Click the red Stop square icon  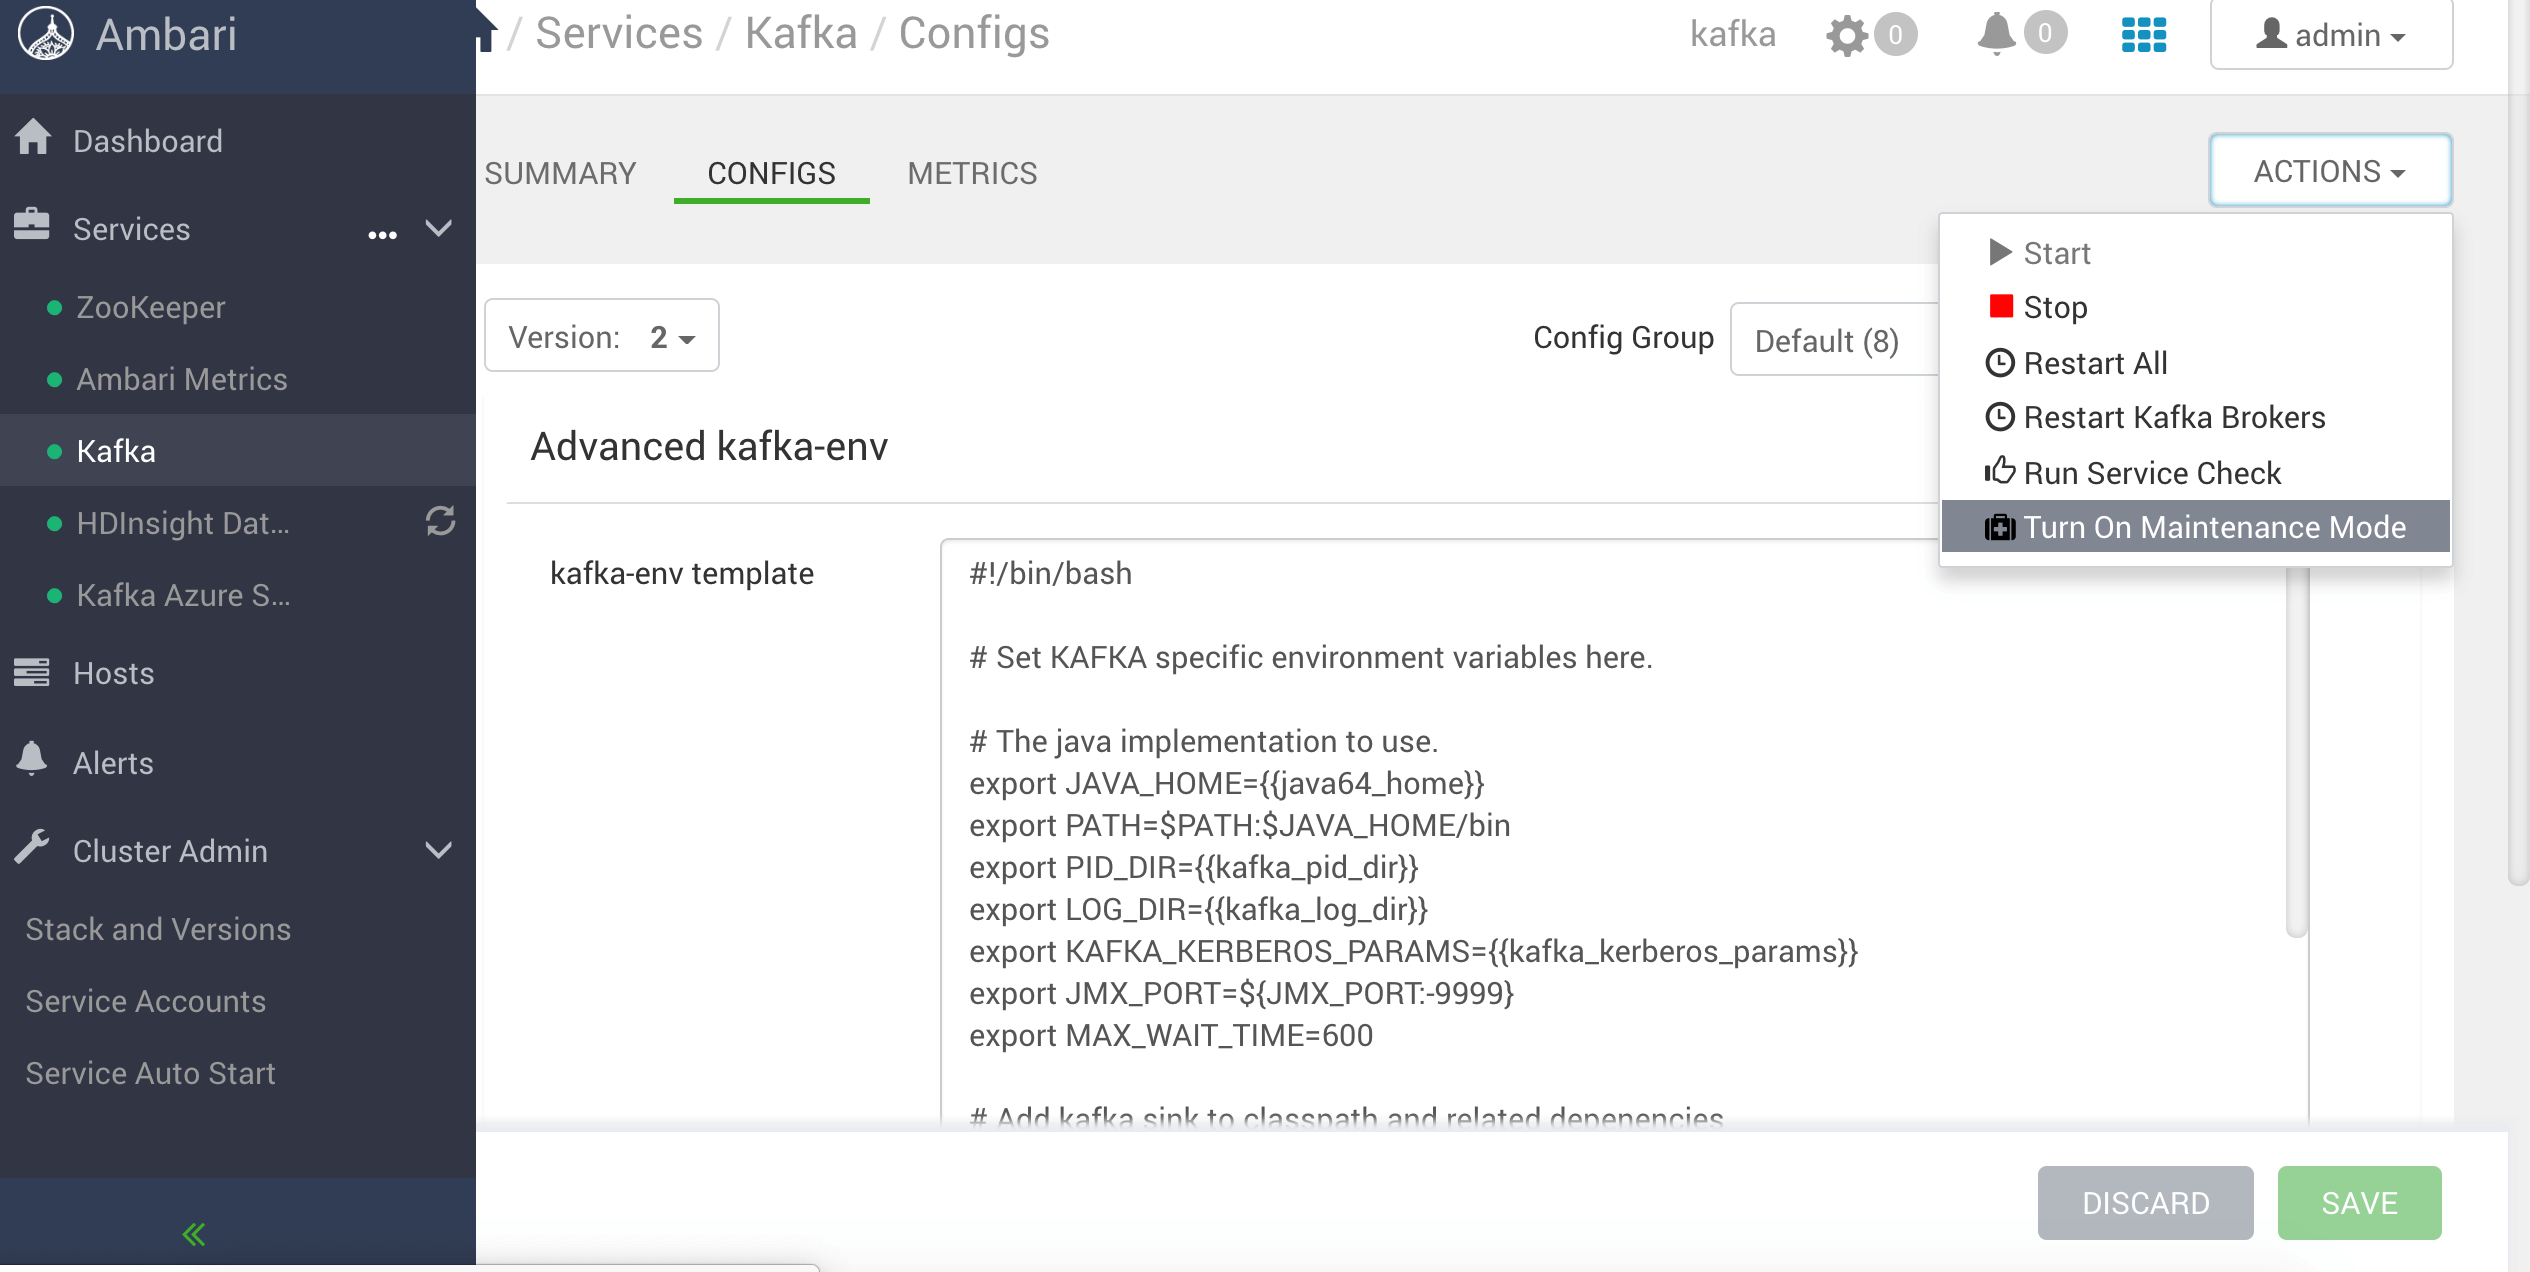[2000, 305]
